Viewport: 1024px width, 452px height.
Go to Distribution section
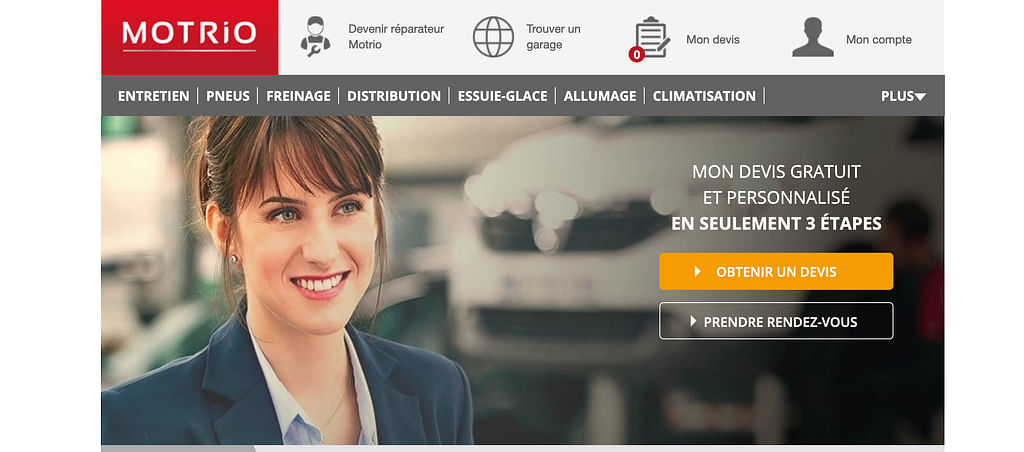tap(394, 96)
